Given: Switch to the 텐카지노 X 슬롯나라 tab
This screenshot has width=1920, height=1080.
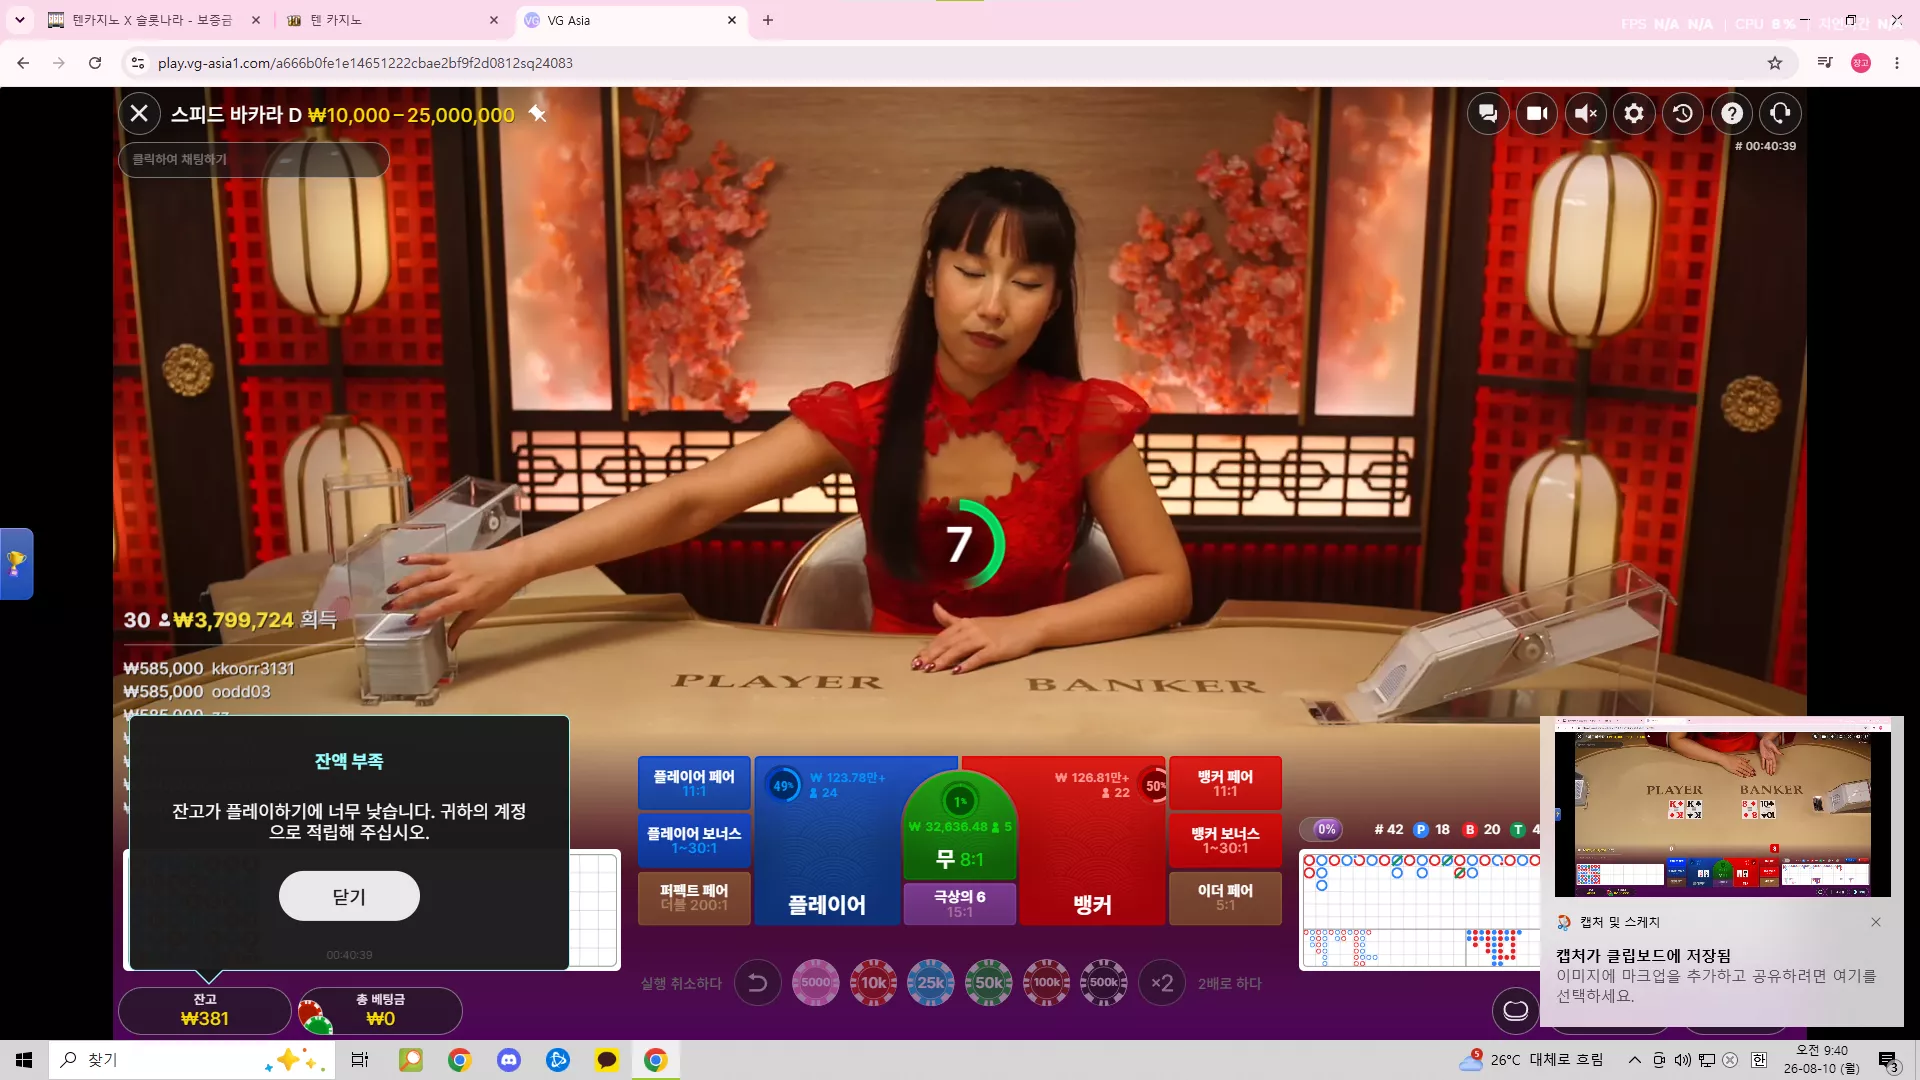Looking at the screenshot, I should pyautogui.click(x=154, y=20).
